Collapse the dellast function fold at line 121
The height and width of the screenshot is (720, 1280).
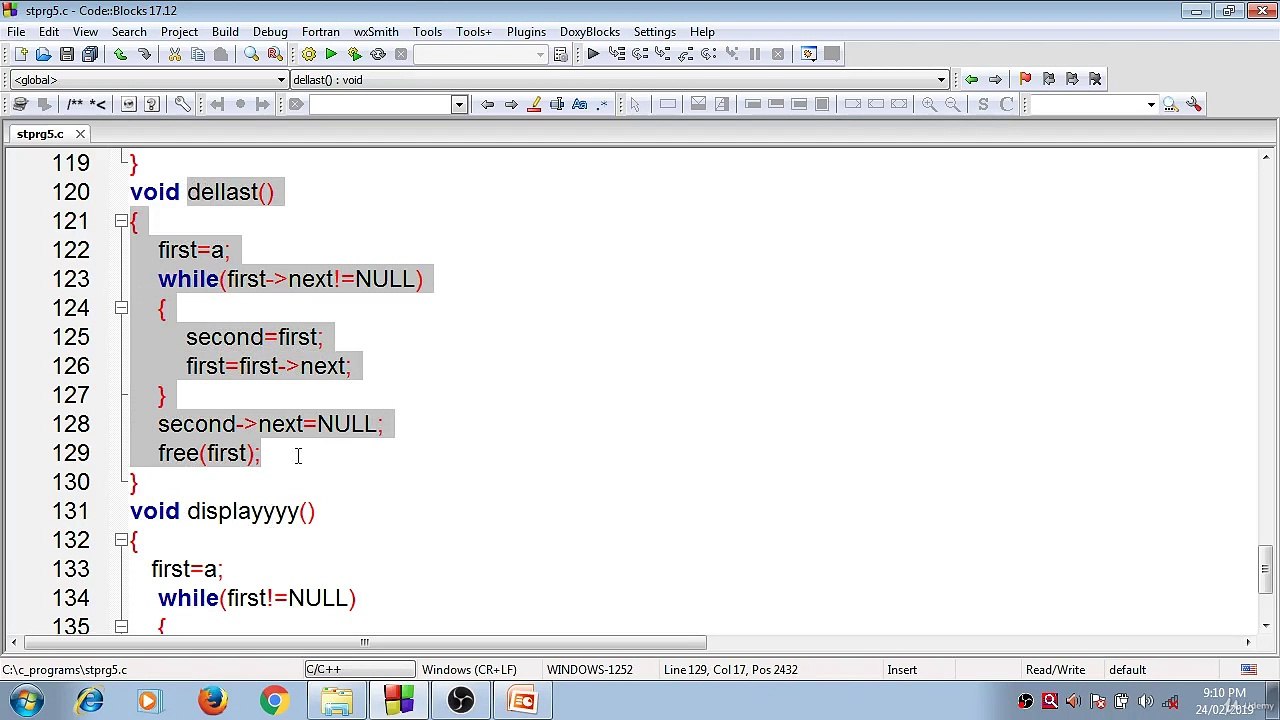(121, 221)
